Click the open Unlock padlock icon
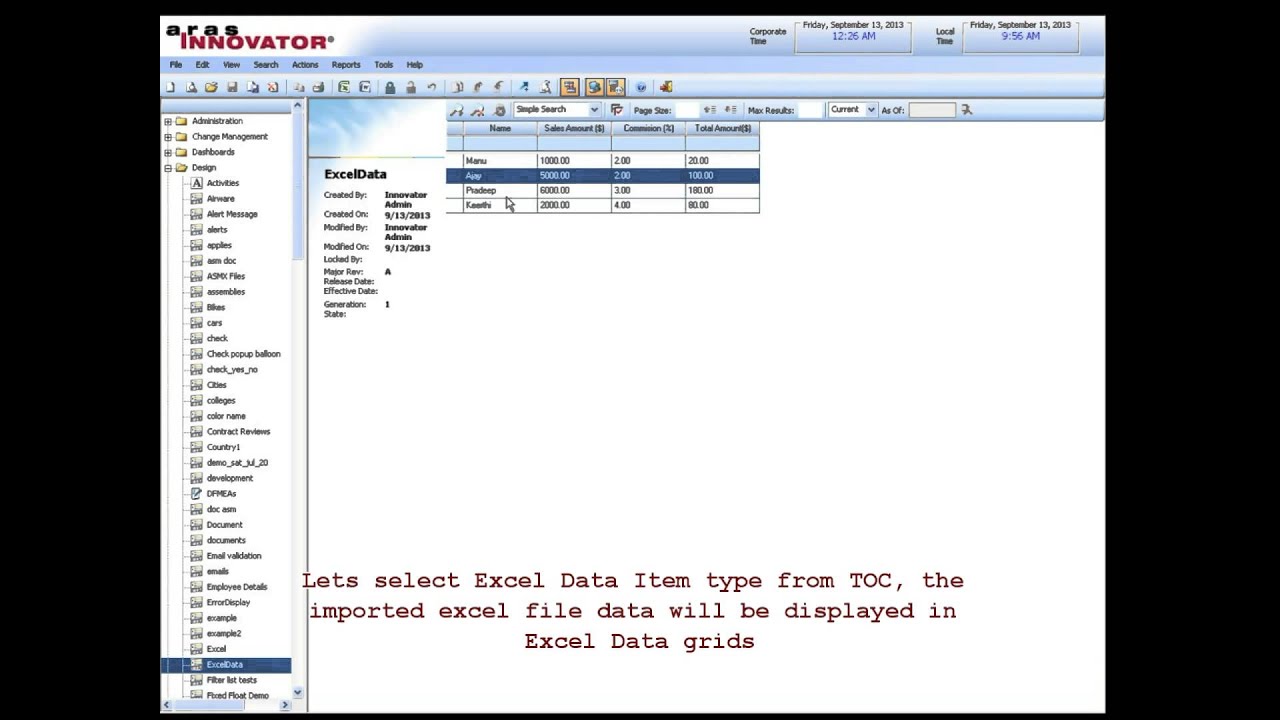The height and width of the screenshot is (720, 1280). click(x=411, y=87)
